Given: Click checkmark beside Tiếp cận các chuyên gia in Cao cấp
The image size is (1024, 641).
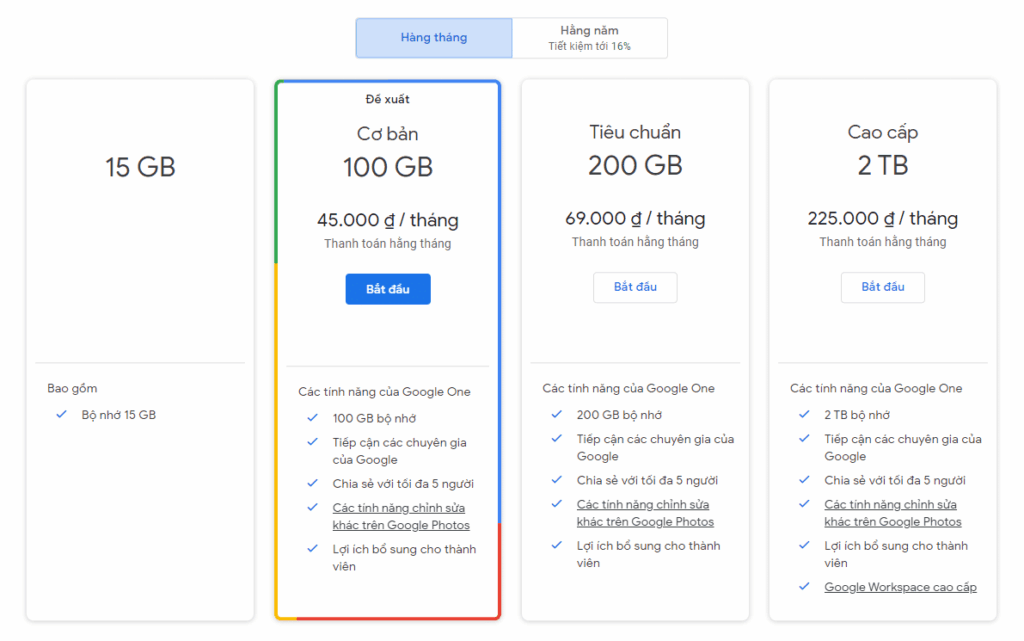Looking at the screenshot, I should point(804,439).
